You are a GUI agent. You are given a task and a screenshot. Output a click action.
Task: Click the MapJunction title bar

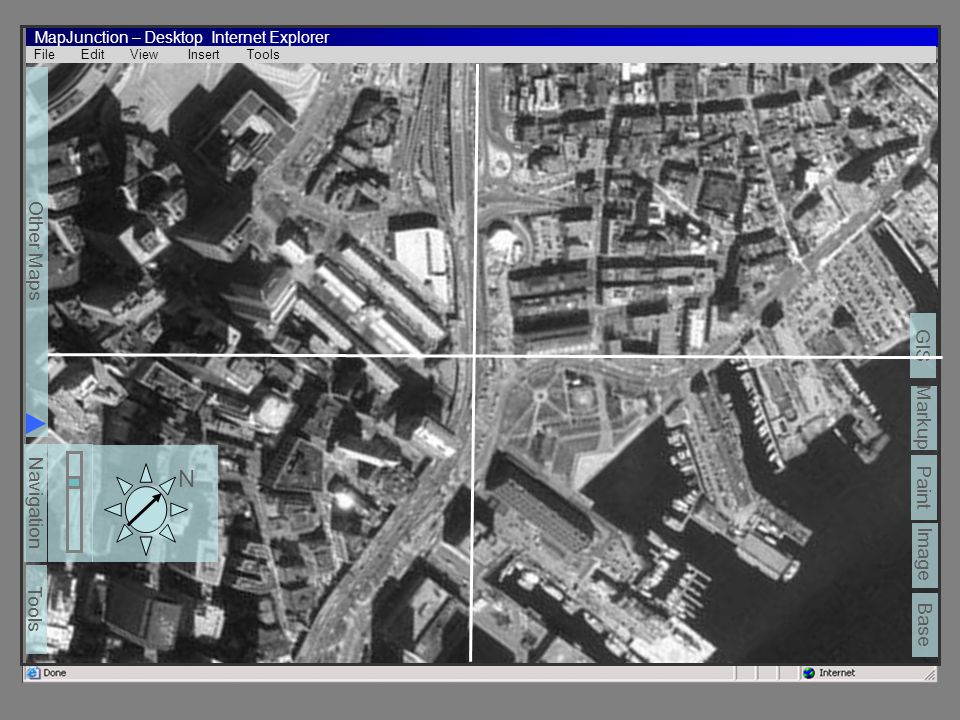pos(481,37)
